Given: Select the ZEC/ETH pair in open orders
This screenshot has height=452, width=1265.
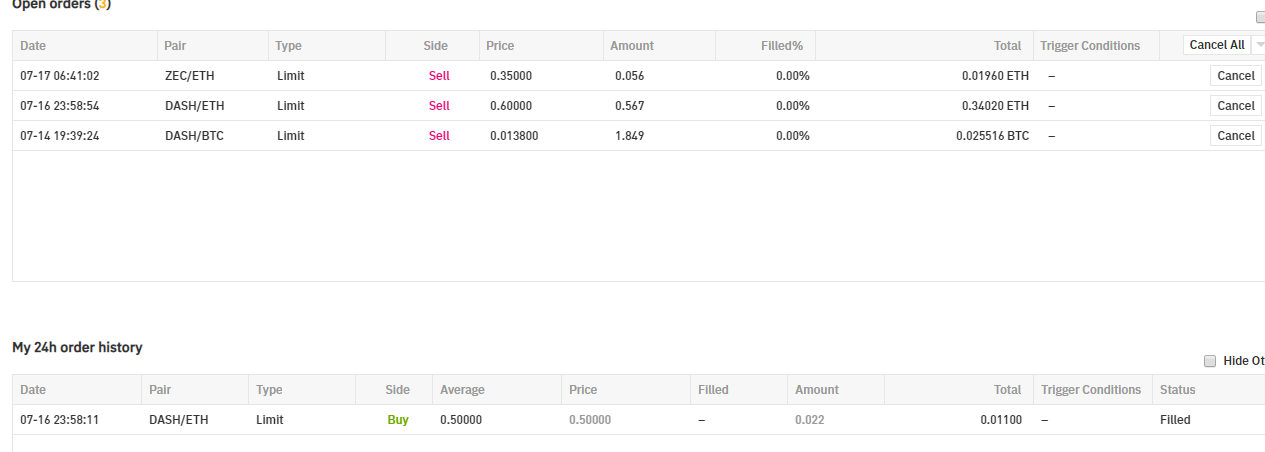Looking at the screenshot, I should pyautogui.click(x=188, y=76).
